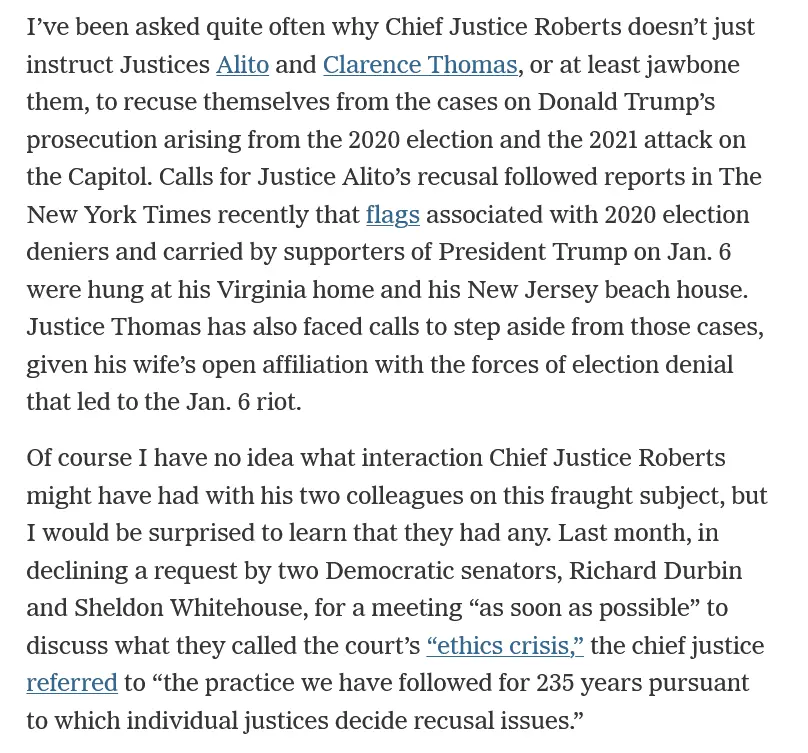This screenshot has width=808, height=753.
Task: Click the word "jawbone"
Action: (x=688, y=65)
